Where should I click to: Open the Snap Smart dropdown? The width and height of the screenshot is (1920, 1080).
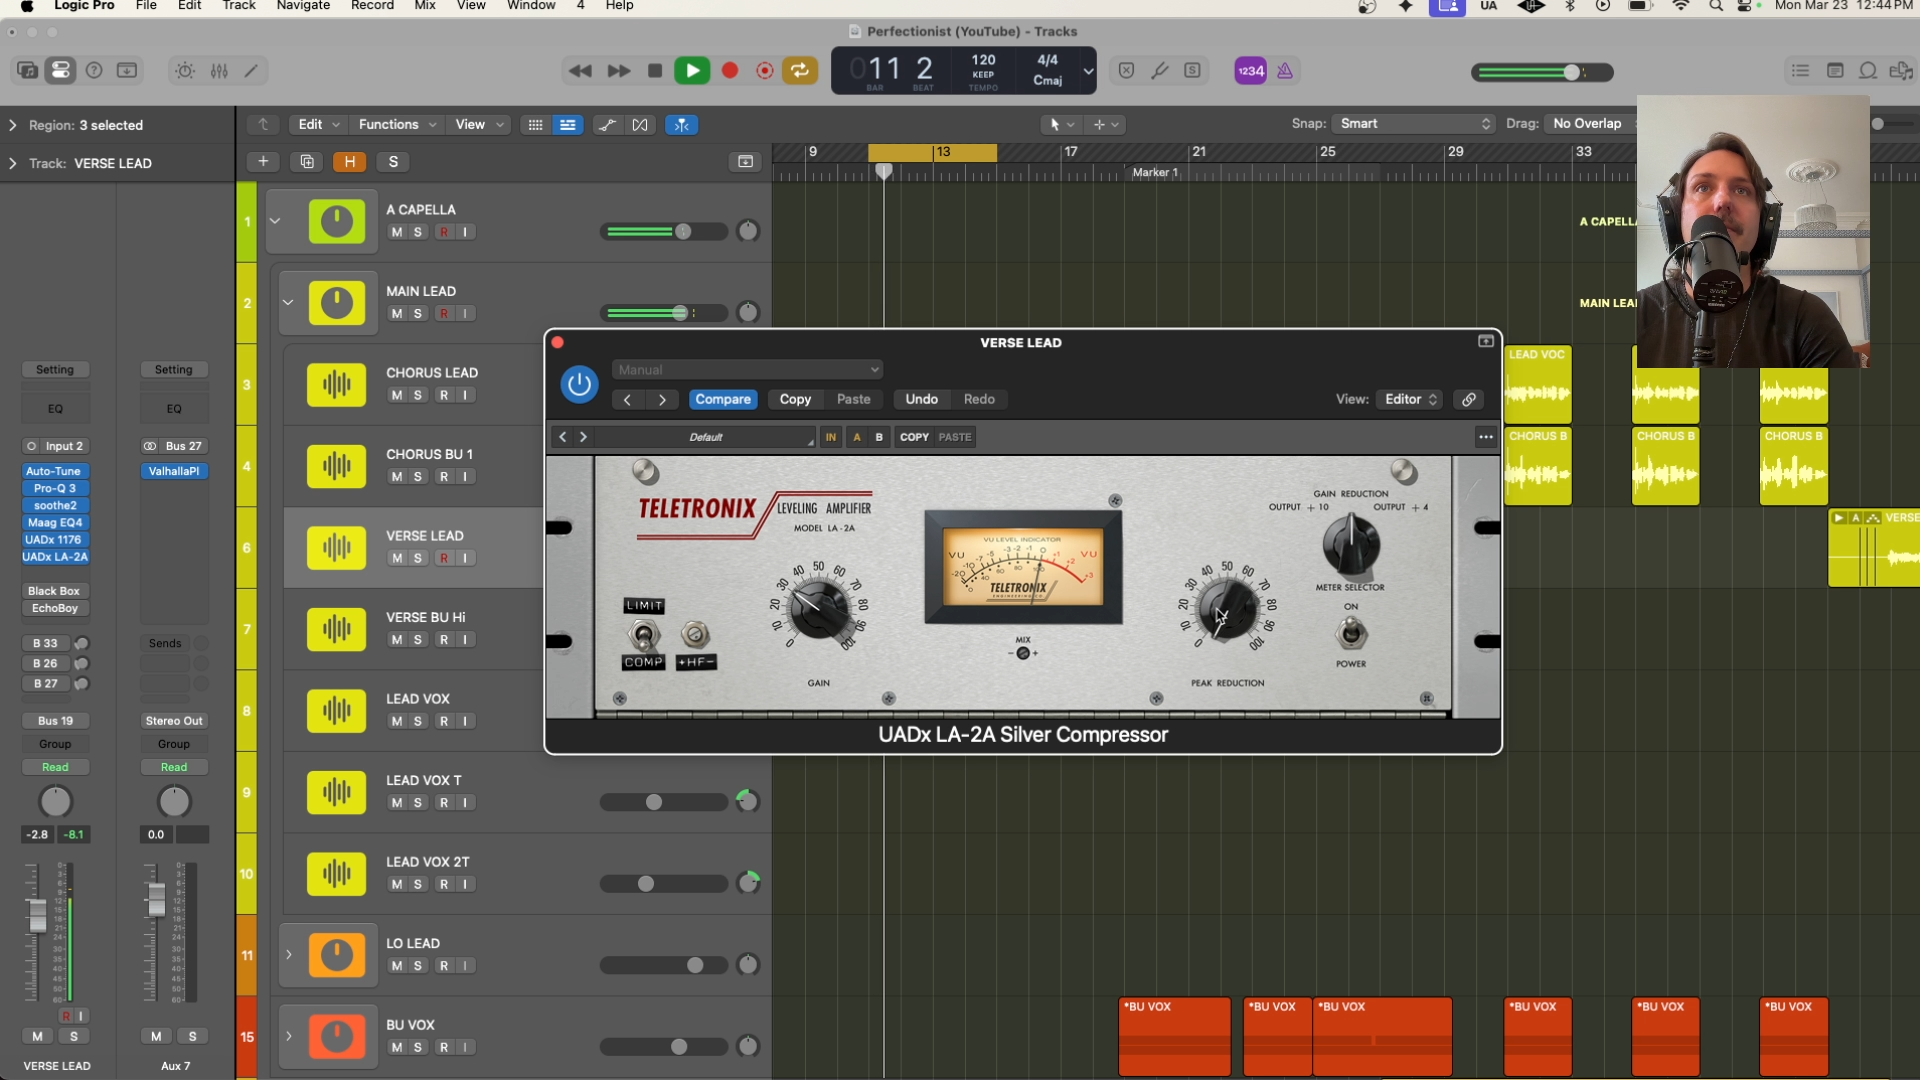pyautogui.click(x=1415, y=124)
